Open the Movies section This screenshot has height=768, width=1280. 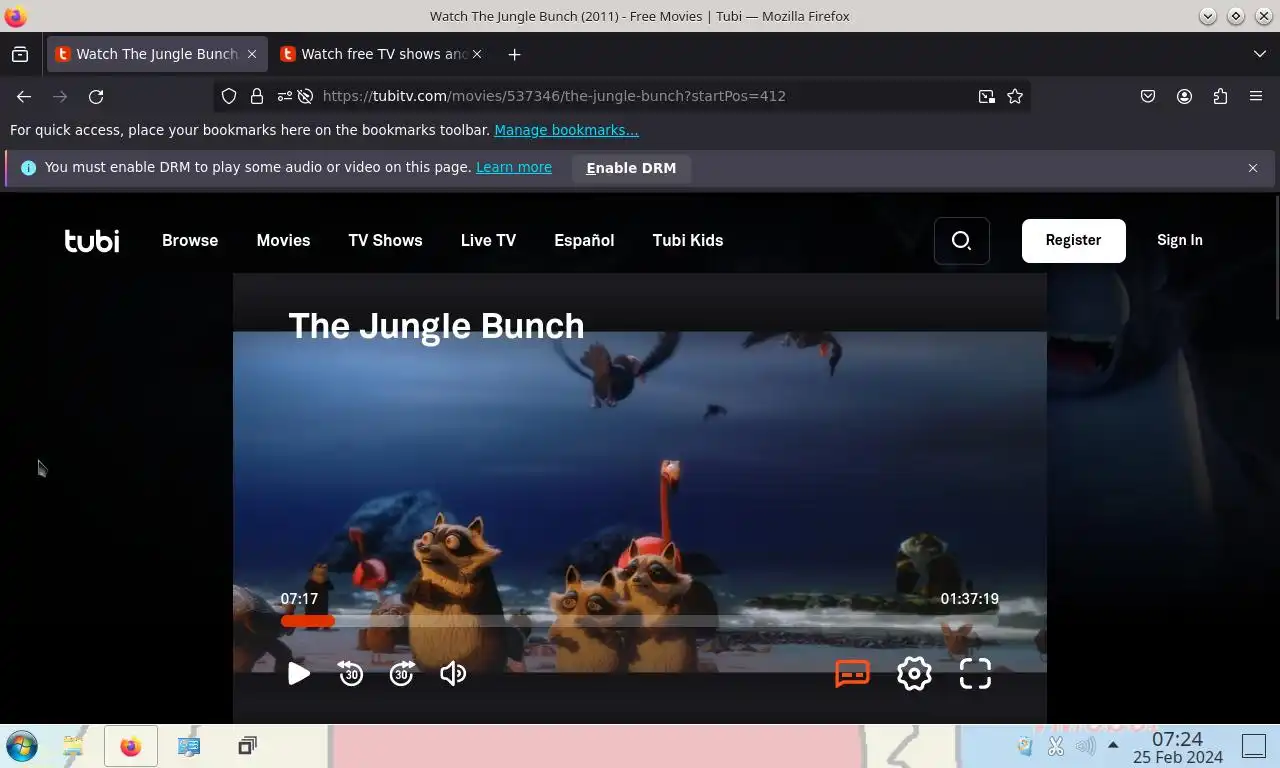point(283,241)
